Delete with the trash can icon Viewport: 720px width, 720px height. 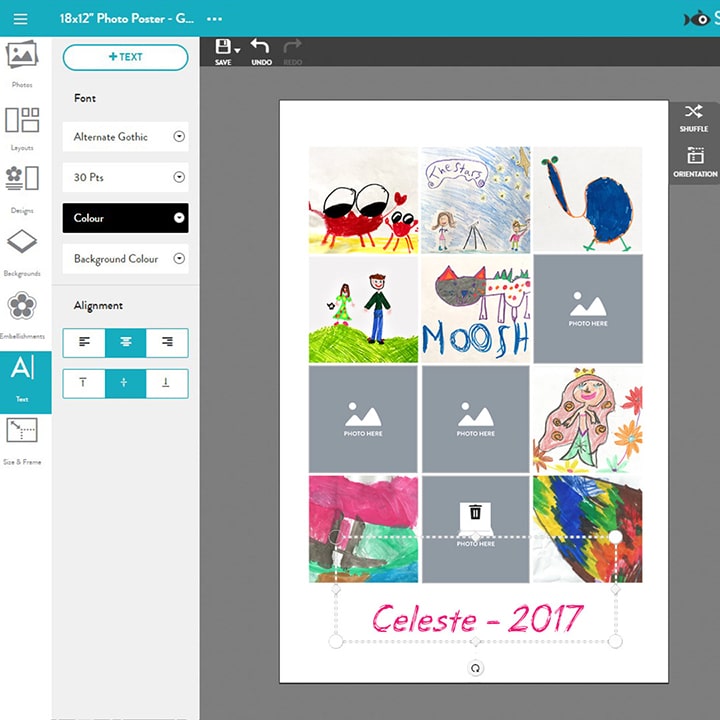(x=475, y=512)
